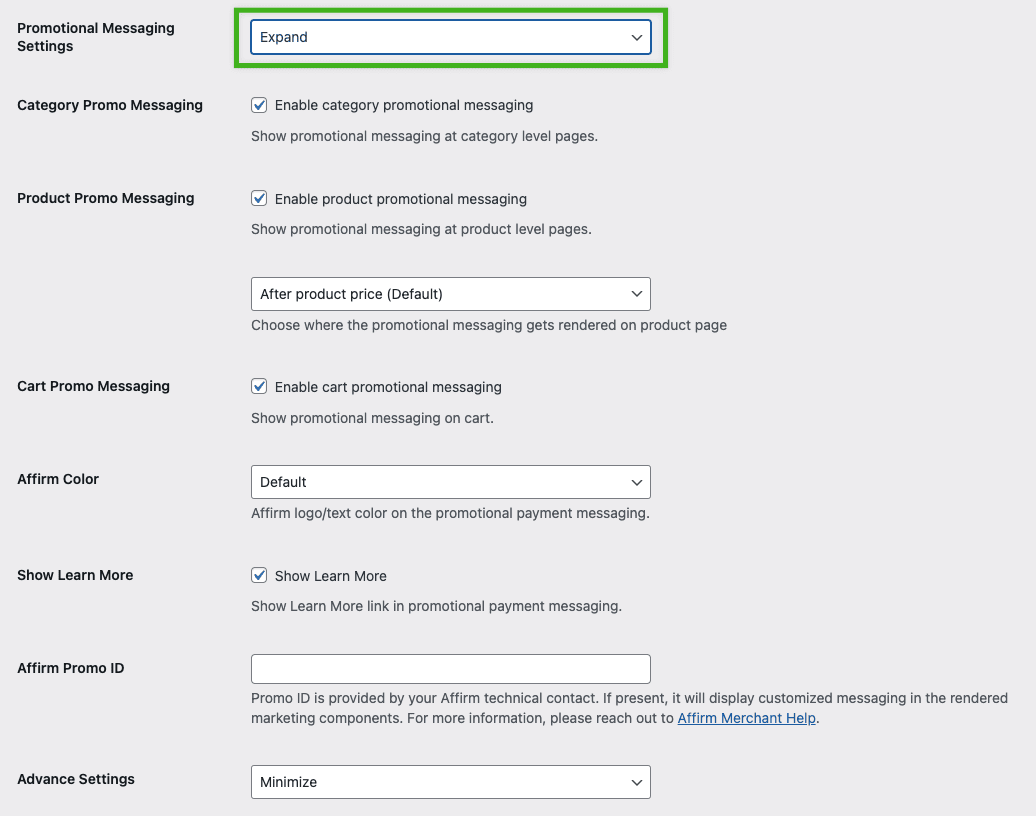Open the After product price placement dropdown
The height and width of the screenshot is (816, 1036).
point(450,293)
